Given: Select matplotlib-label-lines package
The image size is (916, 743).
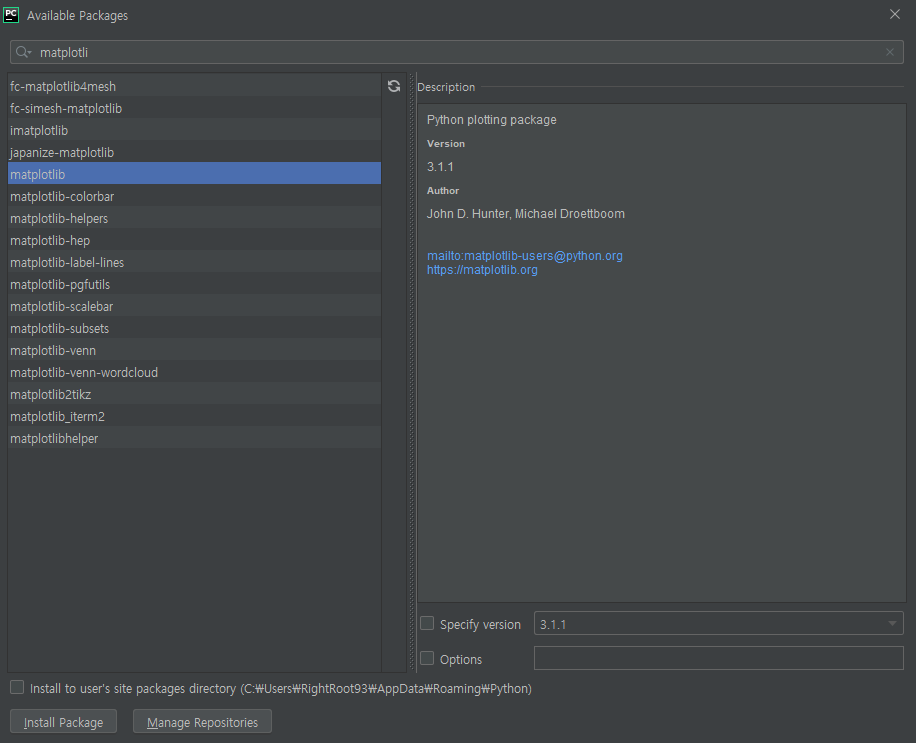Looking at the screenshot, I should (195, 262).
